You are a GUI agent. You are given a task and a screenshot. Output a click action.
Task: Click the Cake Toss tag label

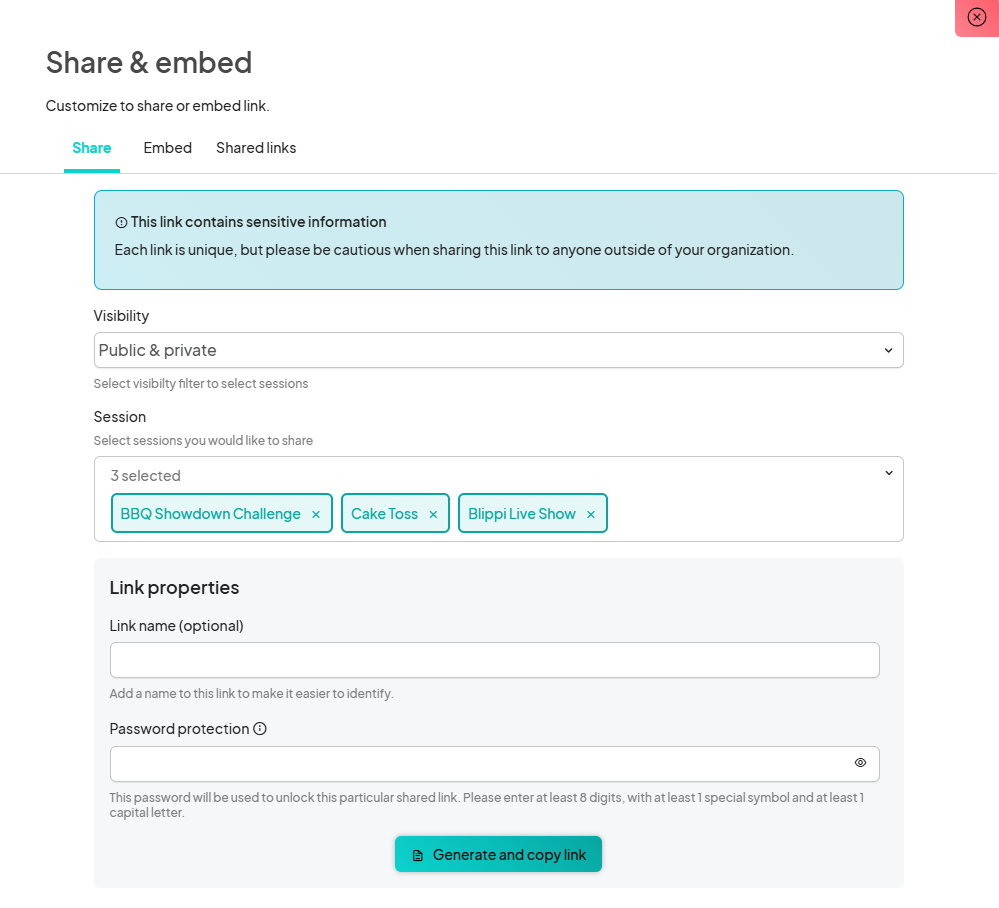pyautogui.click(x=384, y=514)
